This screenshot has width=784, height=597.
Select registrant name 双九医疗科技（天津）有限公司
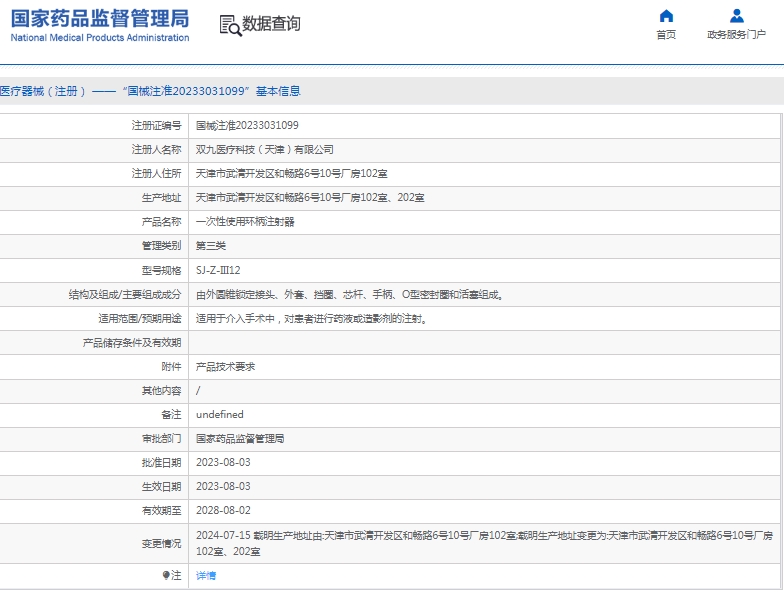[264, 150]
